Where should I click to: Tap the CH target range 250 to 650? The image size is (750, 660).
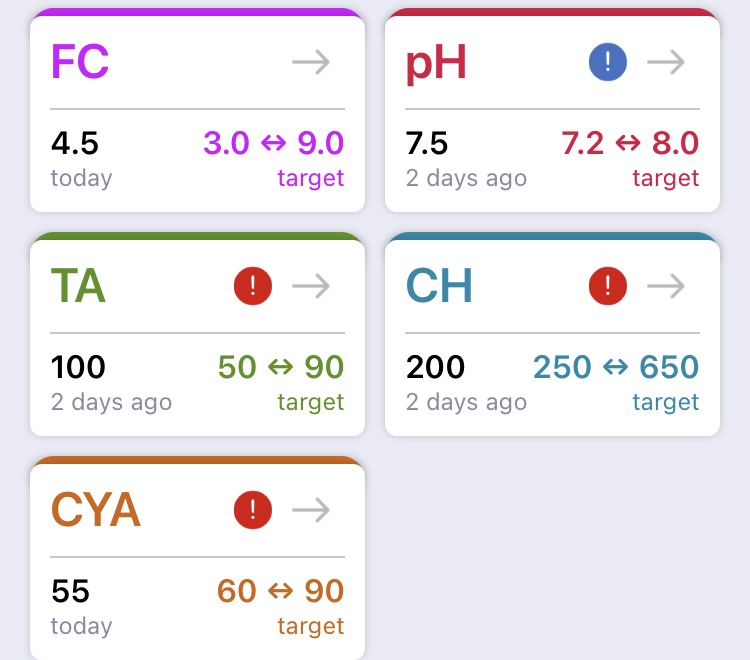pos(616,367)
